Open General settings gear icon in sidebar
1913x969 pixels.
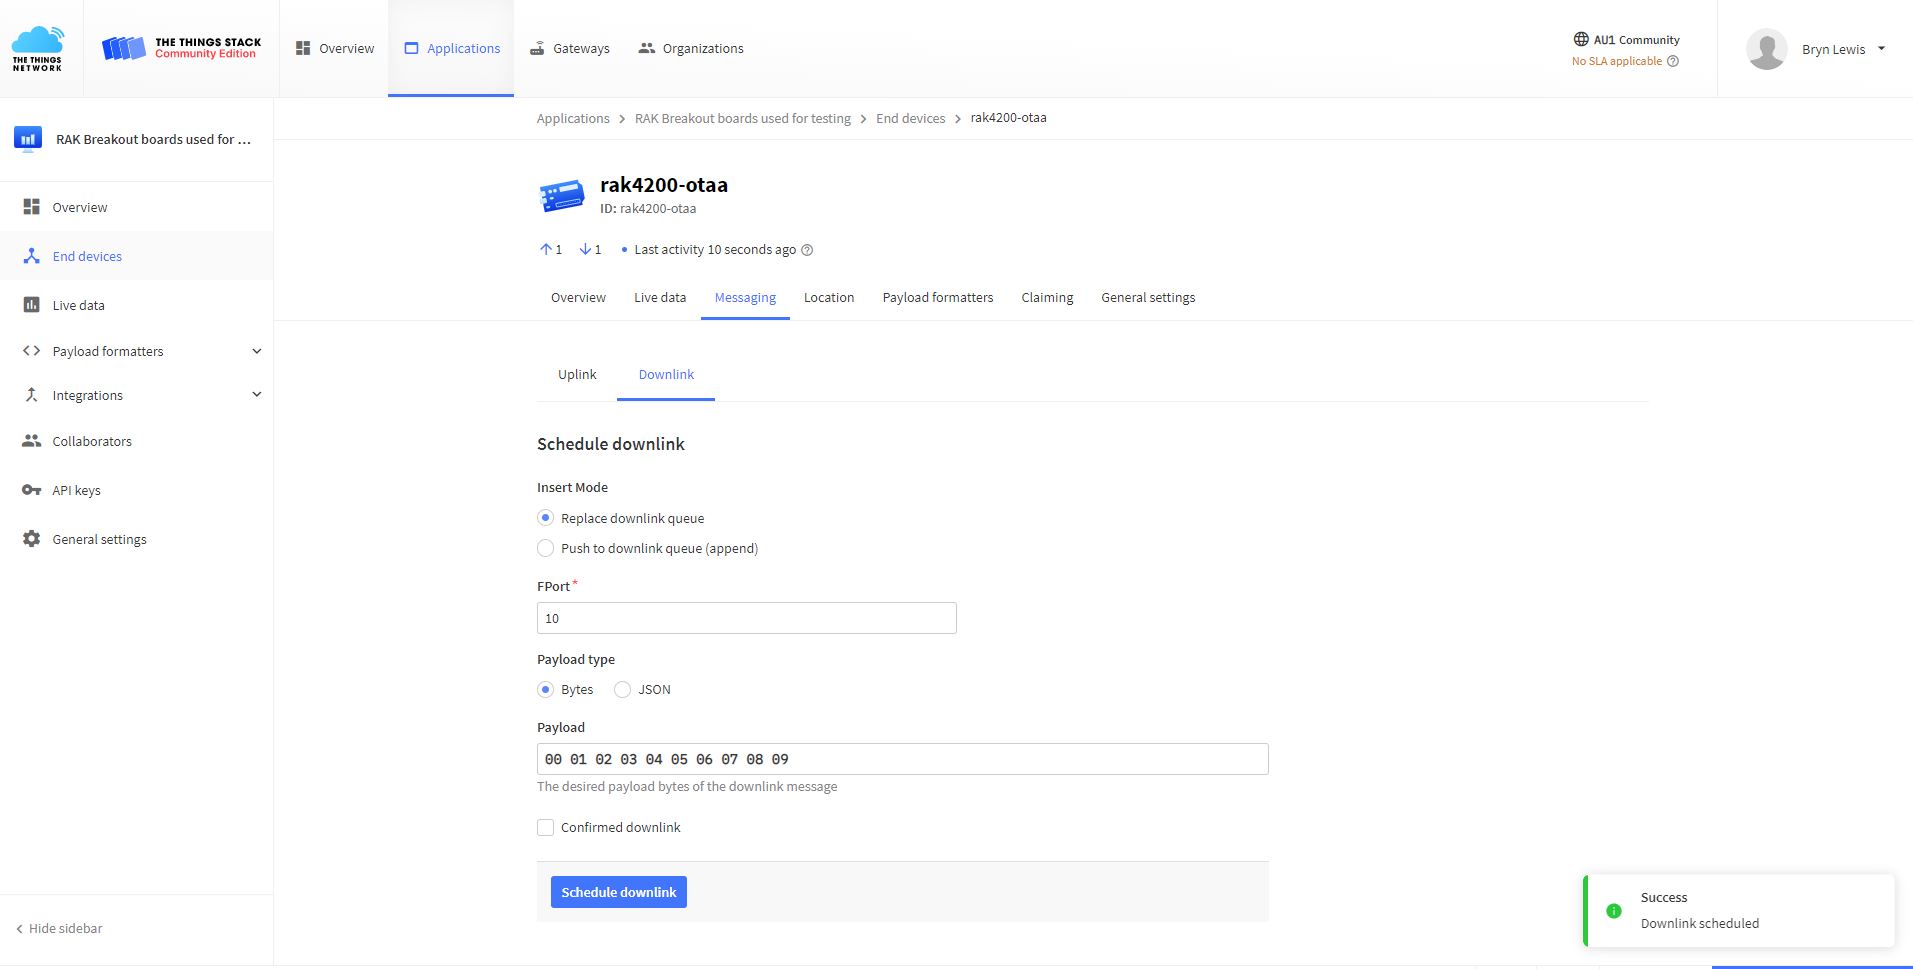tap(32, 539)
